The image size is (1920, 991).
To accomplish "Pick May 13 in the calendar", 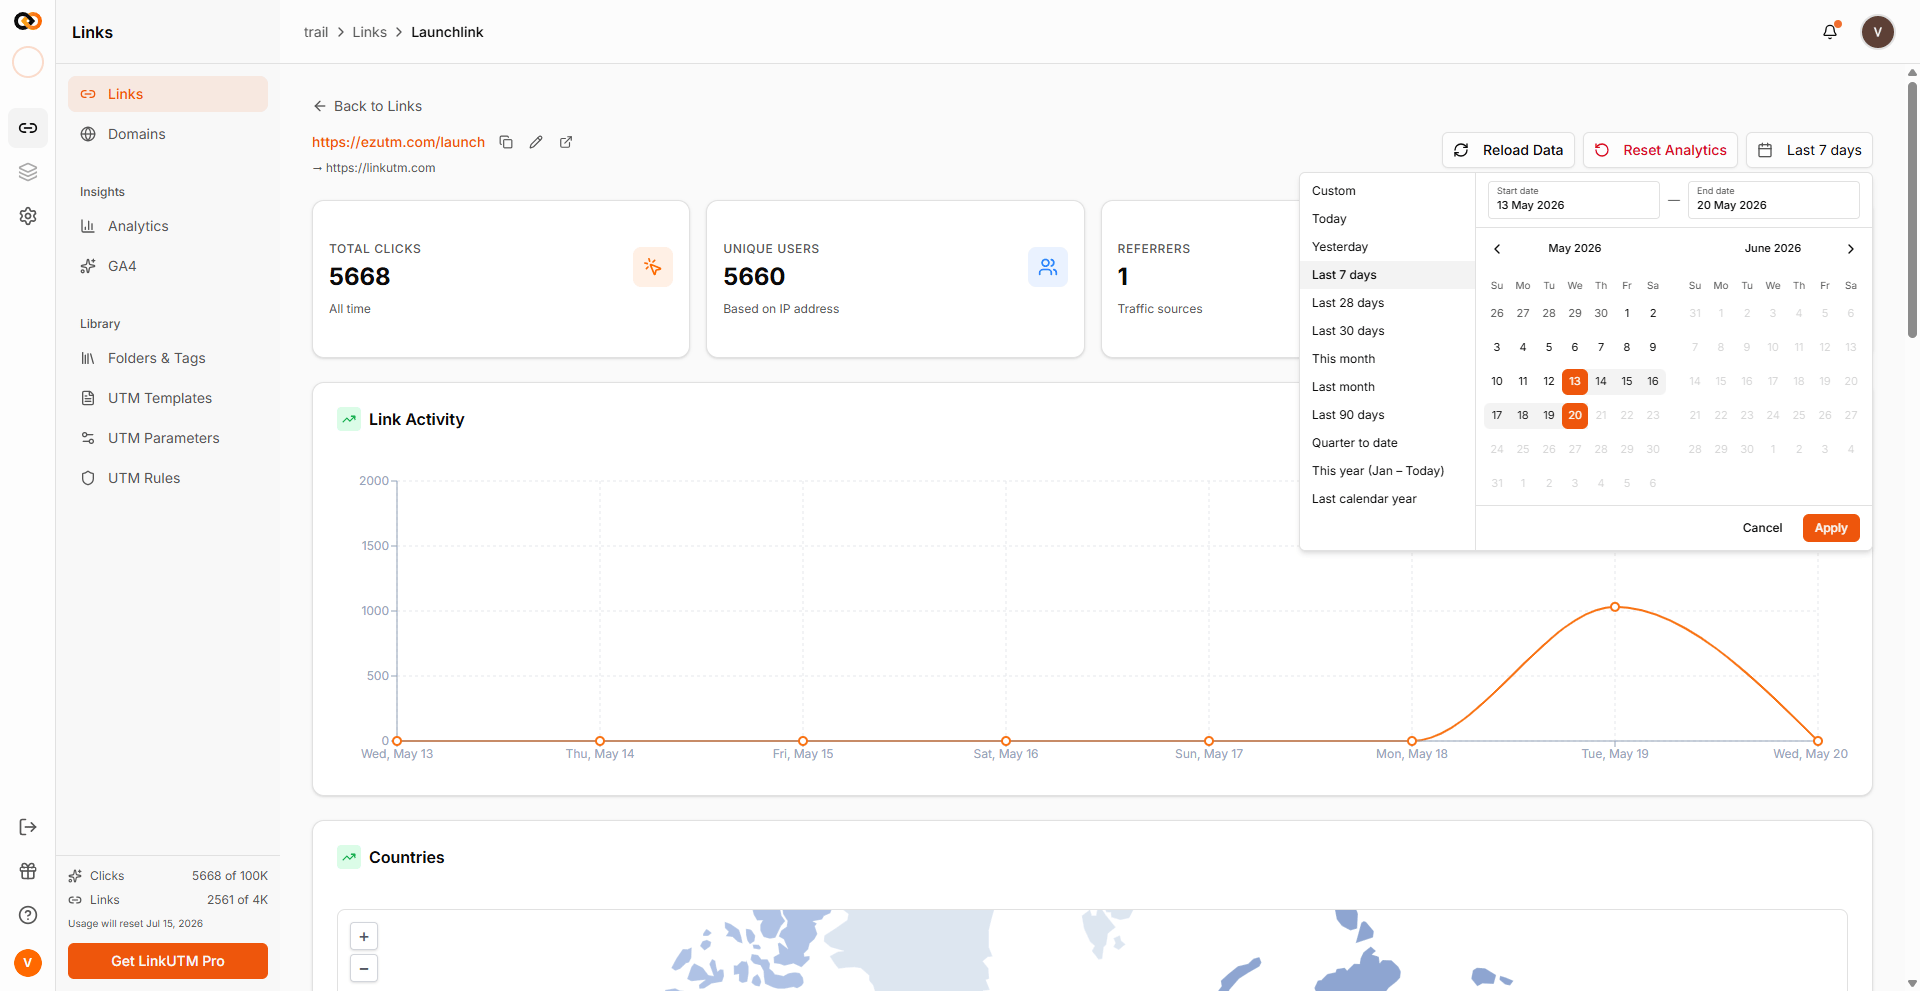I will [1575, 381].
